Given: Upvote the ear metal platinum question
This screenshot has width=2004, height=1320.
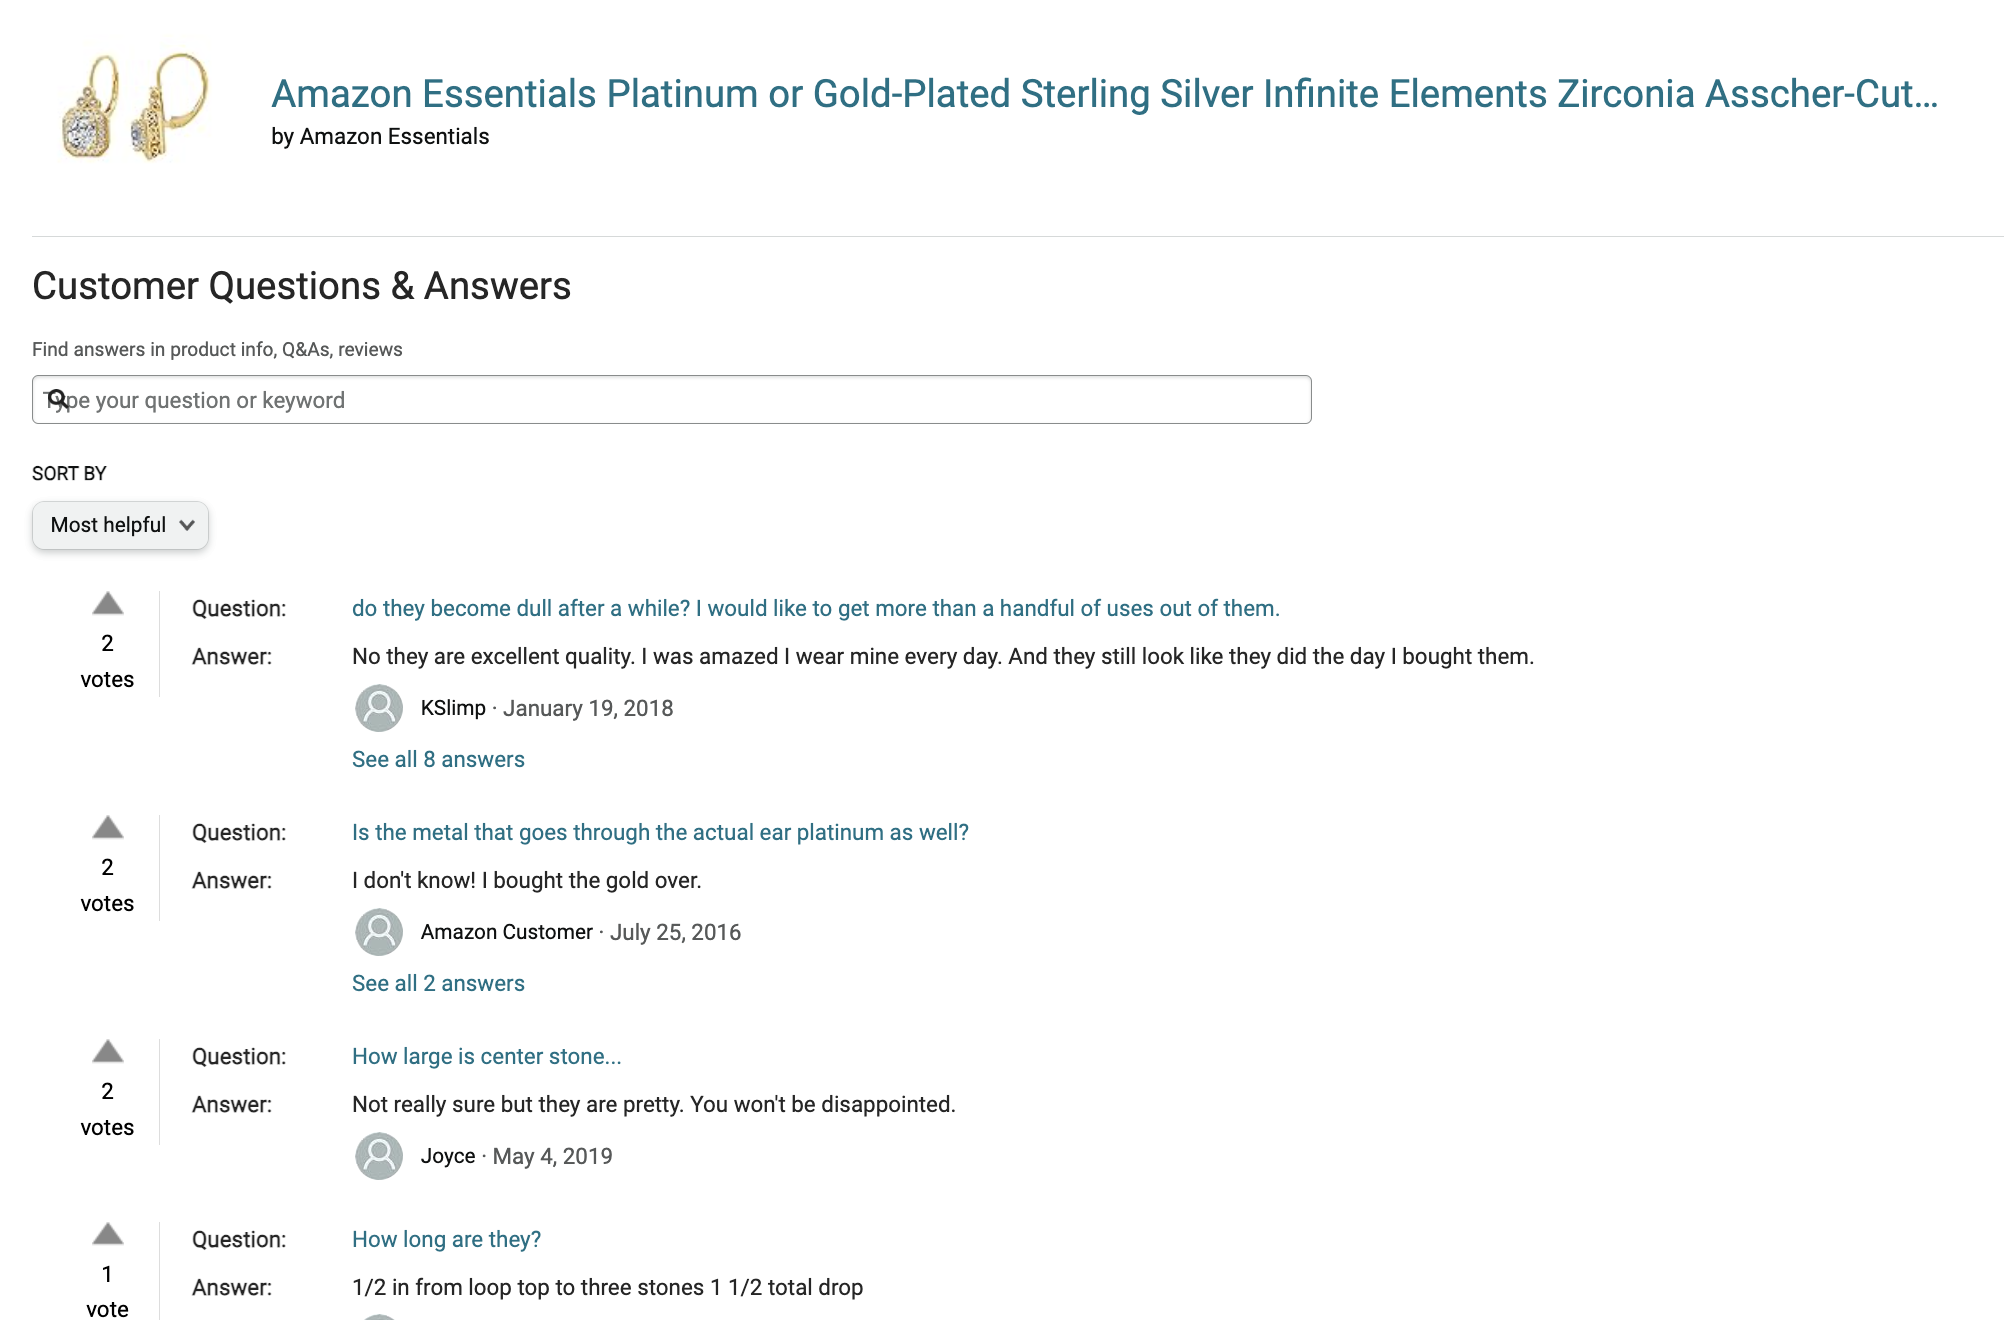Looking at the screenshot, I should [107, 828].
